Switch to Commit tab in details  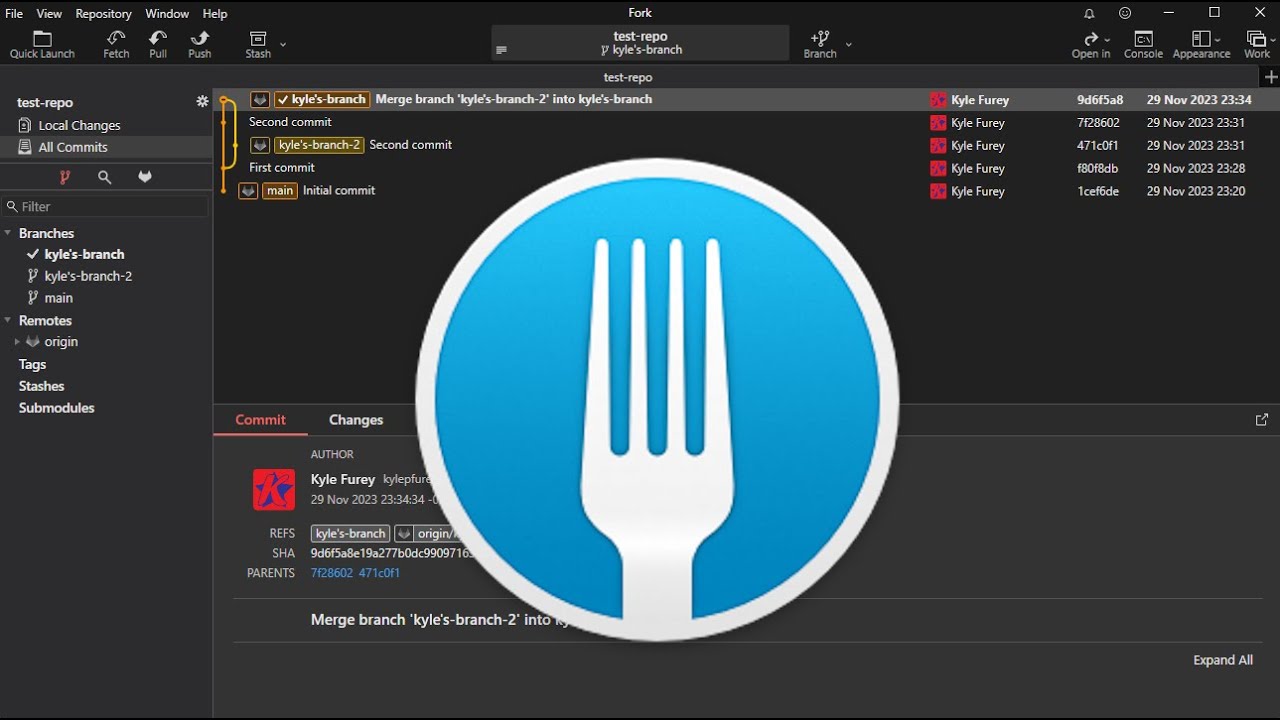(x=260, y=420)
